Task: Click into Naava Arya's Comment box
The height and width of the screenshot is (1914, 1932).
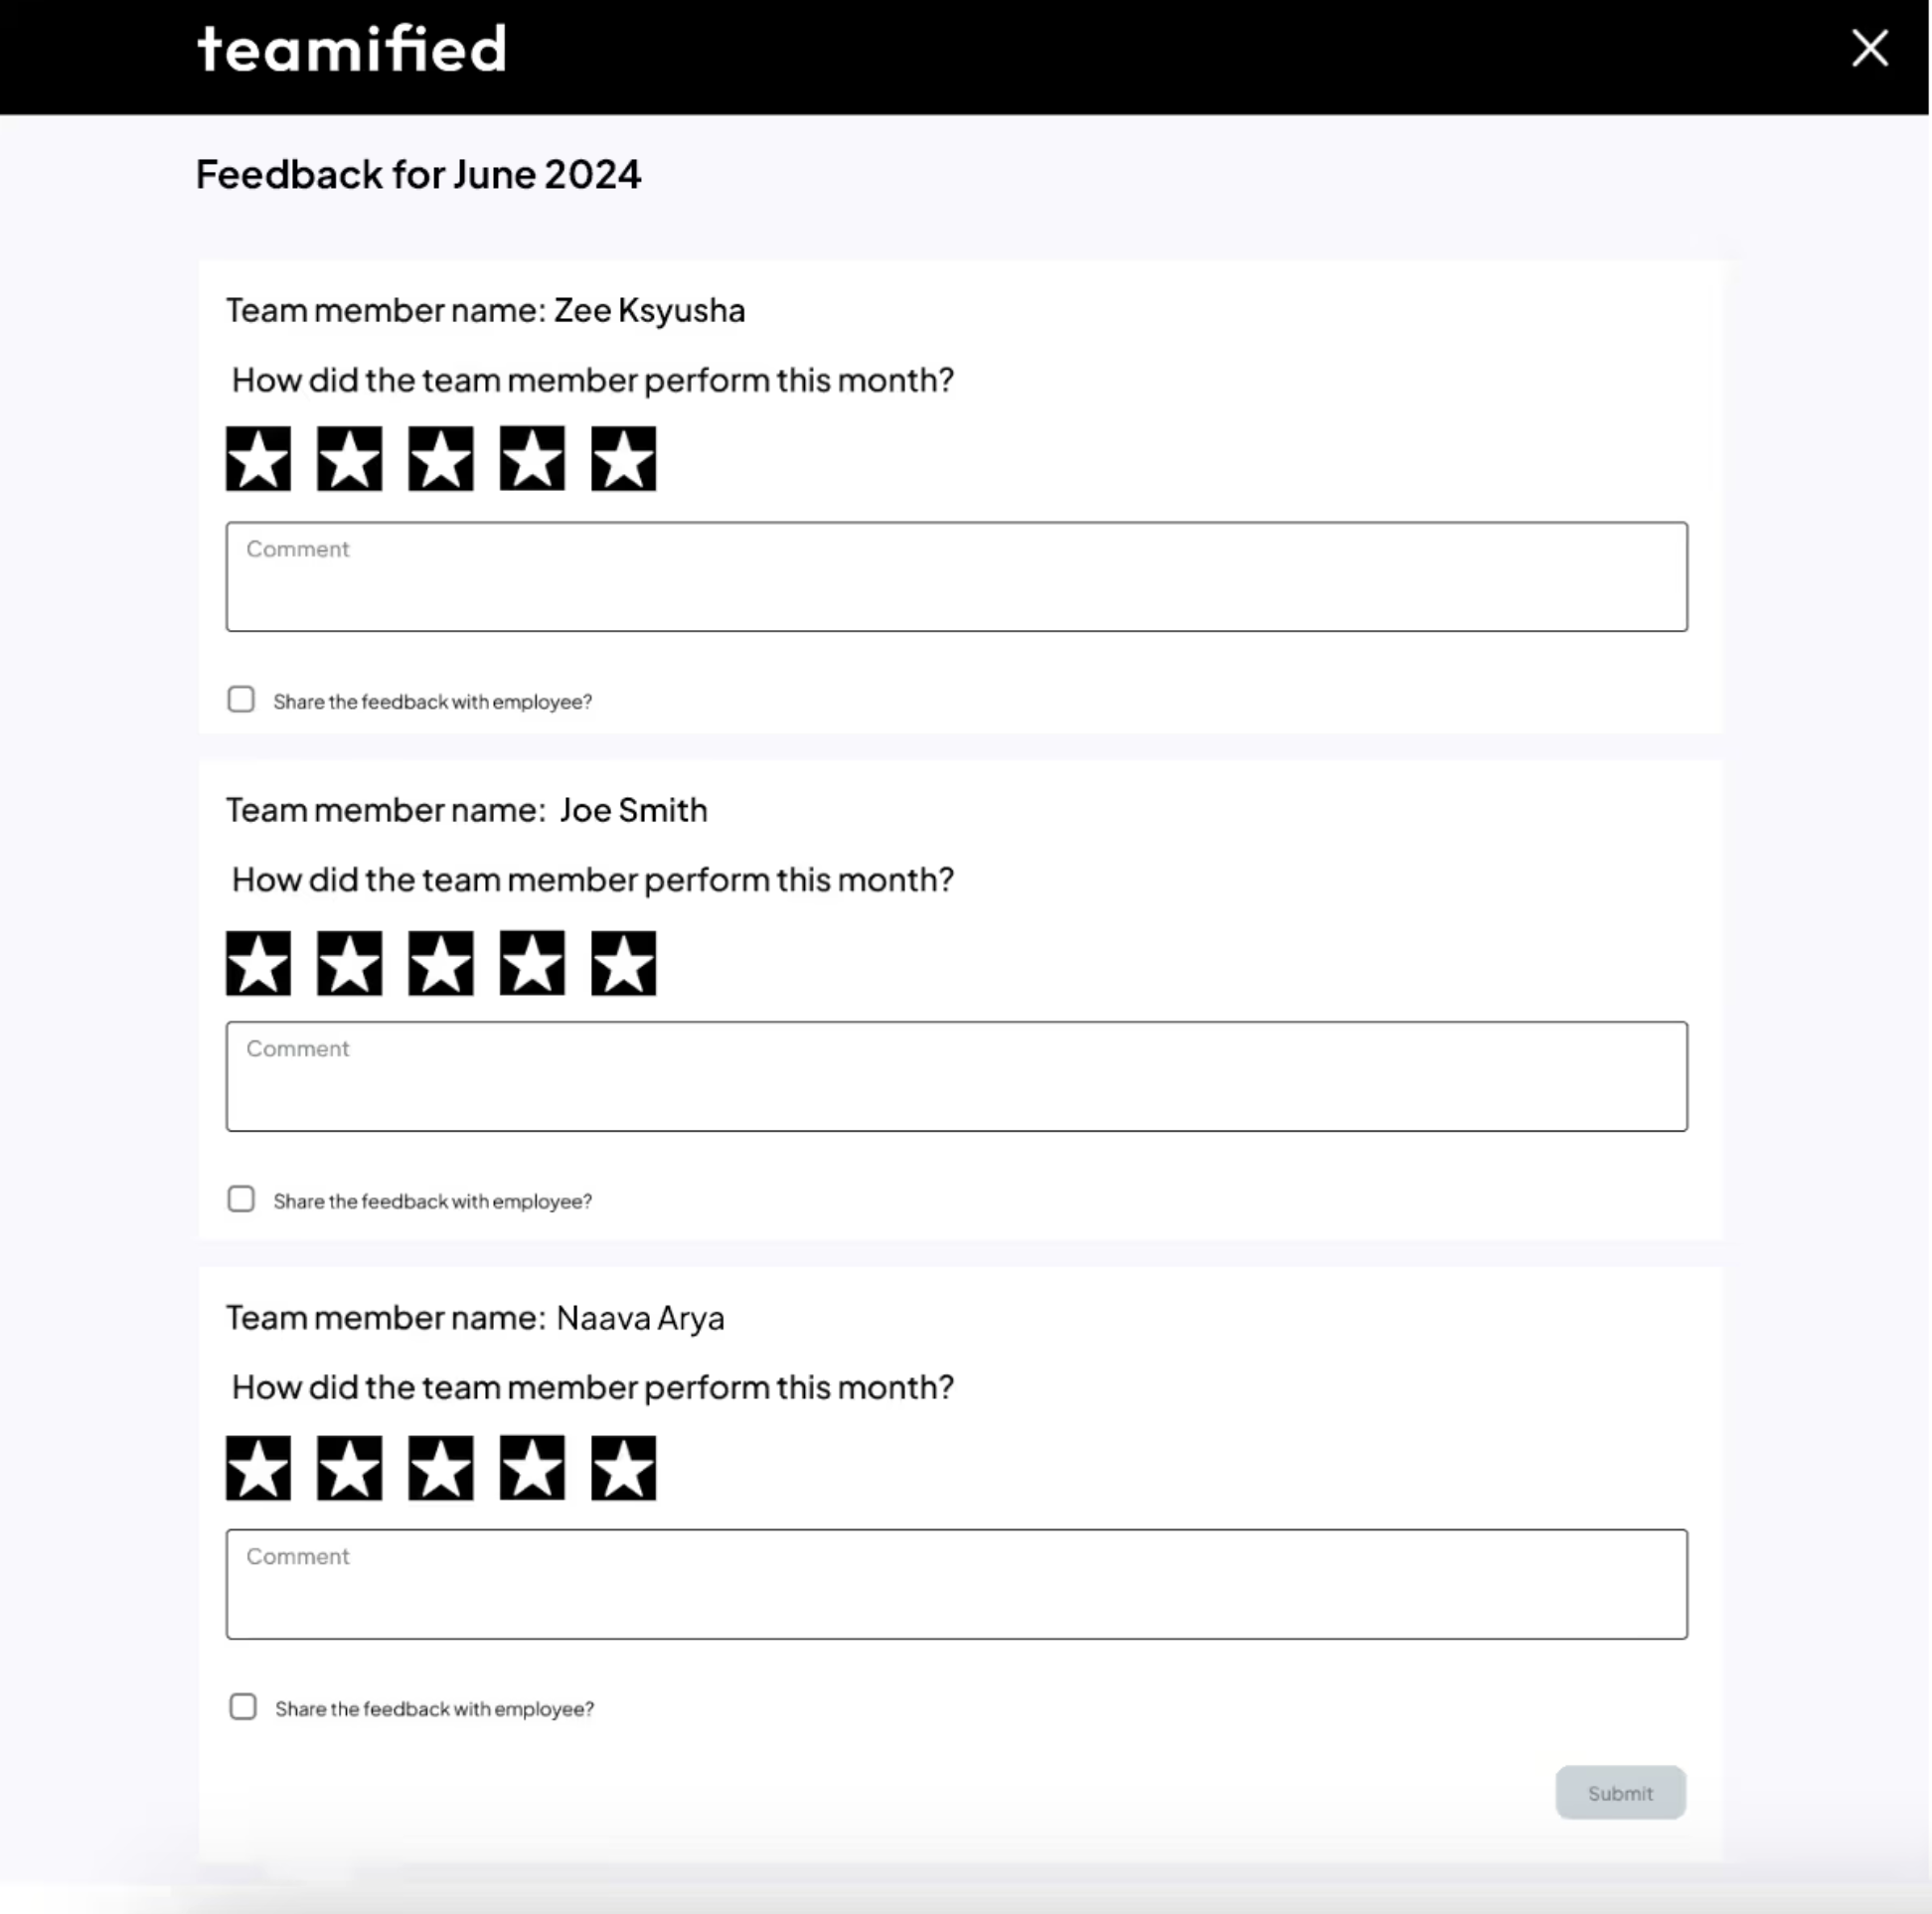Action: coord(956,1584)
